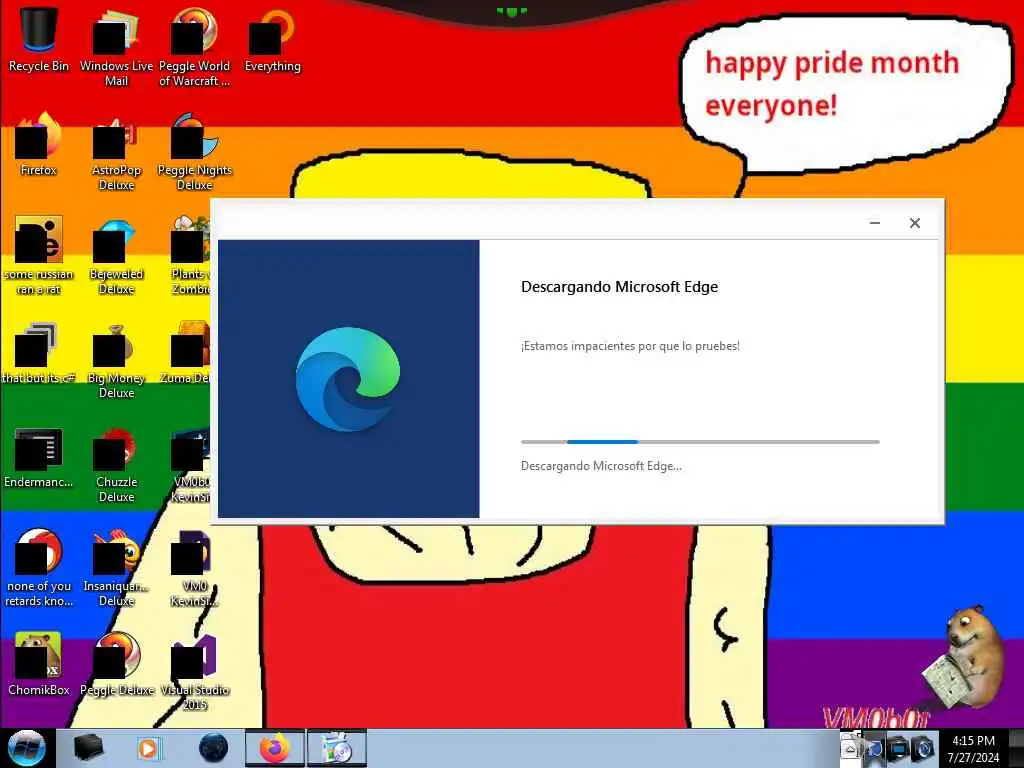
Task: Click the Edge download progress bar
Action: pos(700,442)
